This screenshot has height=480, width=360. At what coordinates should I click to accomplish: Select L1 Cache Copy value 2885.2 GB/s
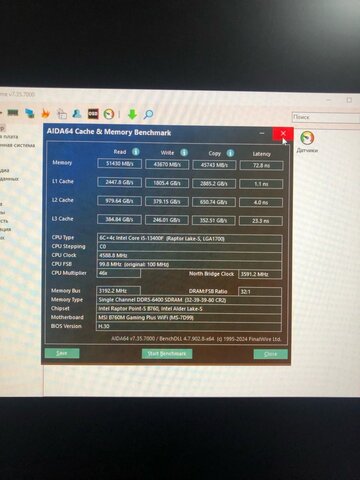pyautogui.click(x=214, y=184)
